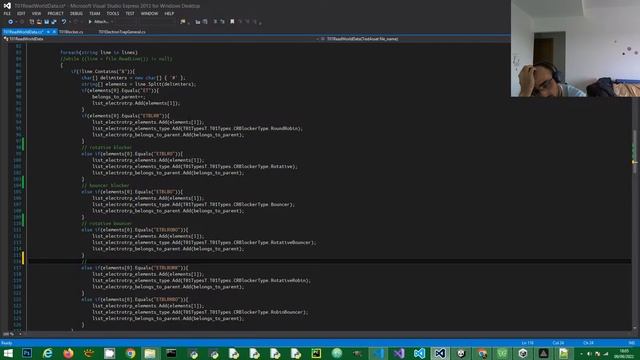Screen dimensions: 640x360
Task: Click the foreach(string line in lines) line
Action: (99, 53)
